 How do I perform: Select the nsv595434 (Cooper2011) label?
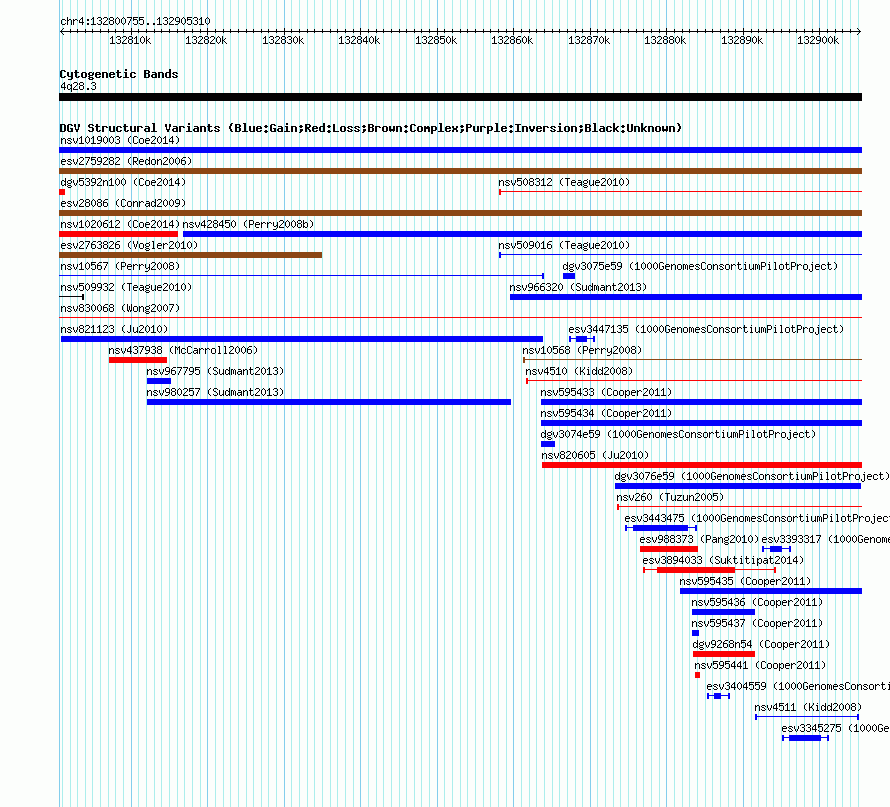606,413
